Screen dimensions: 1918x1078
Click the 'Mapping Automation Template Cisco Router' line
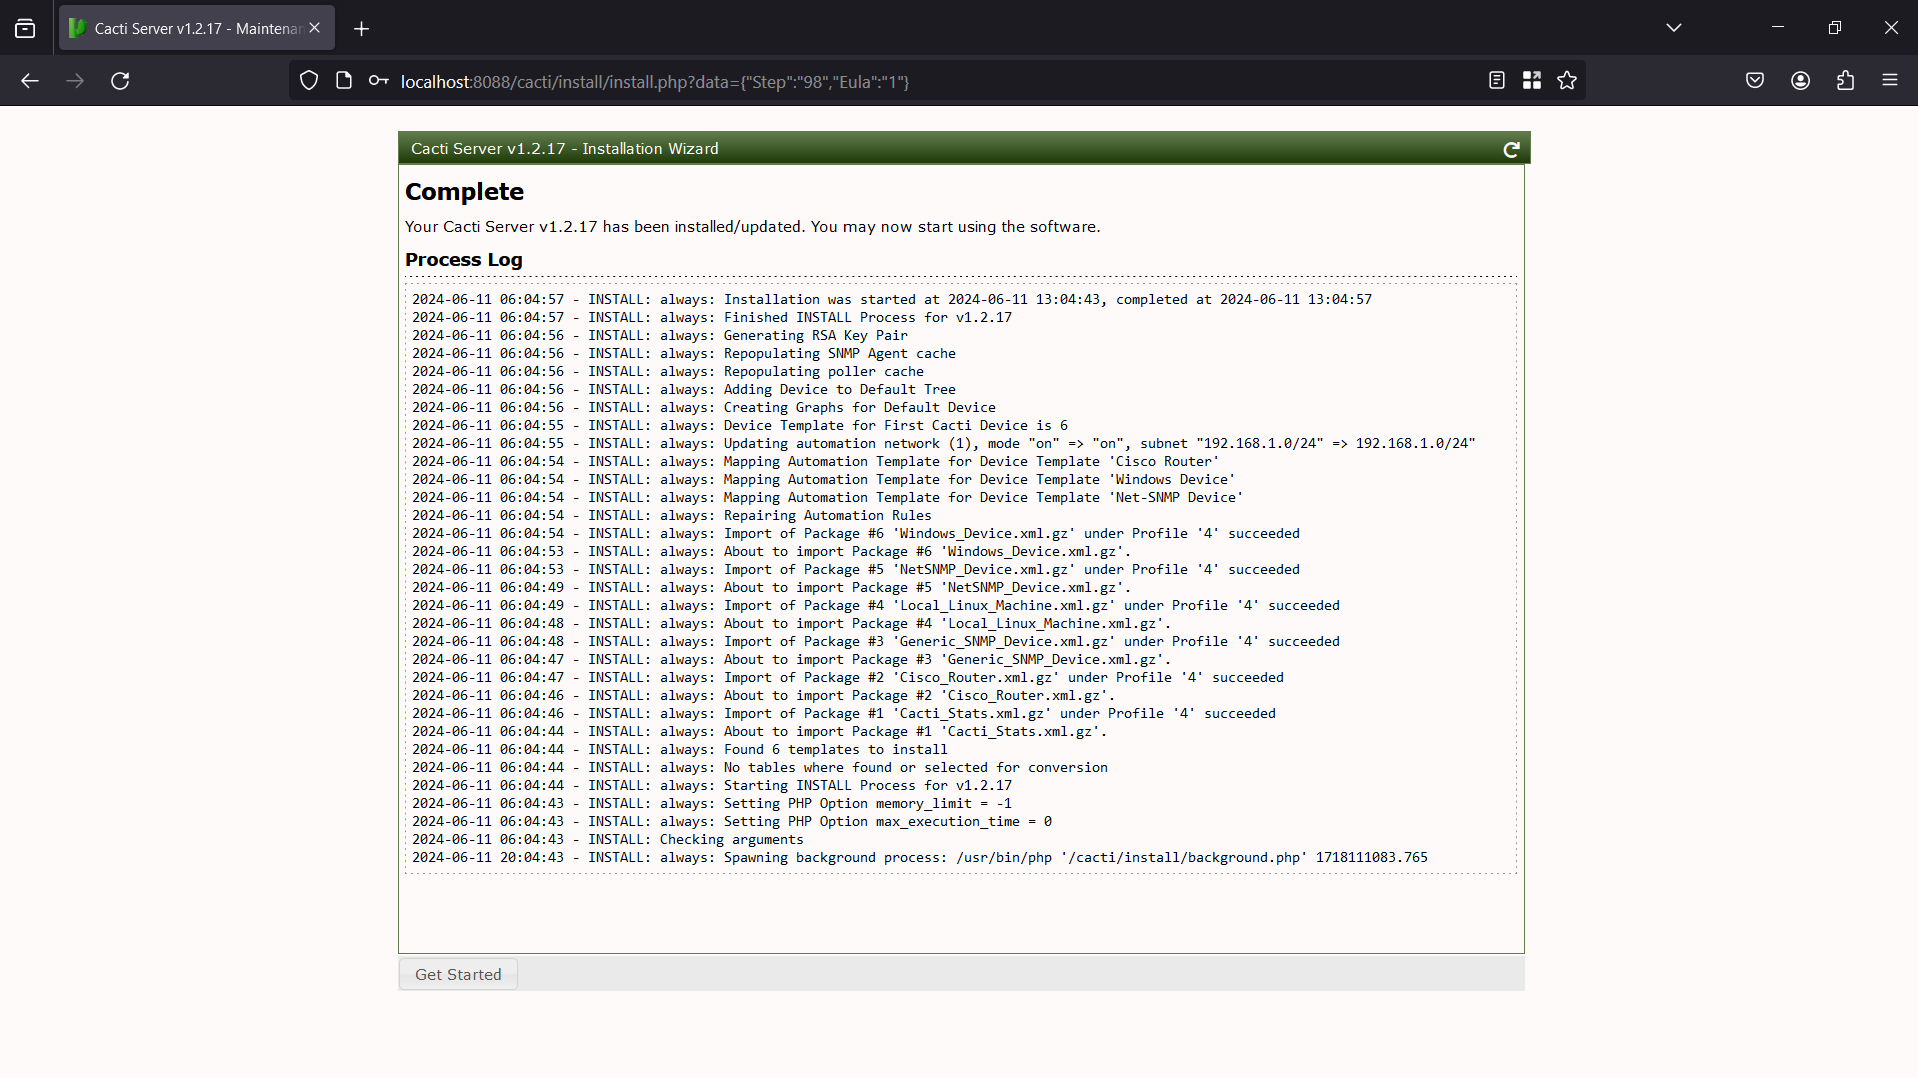pyautogui.click(x=816, y=462)
